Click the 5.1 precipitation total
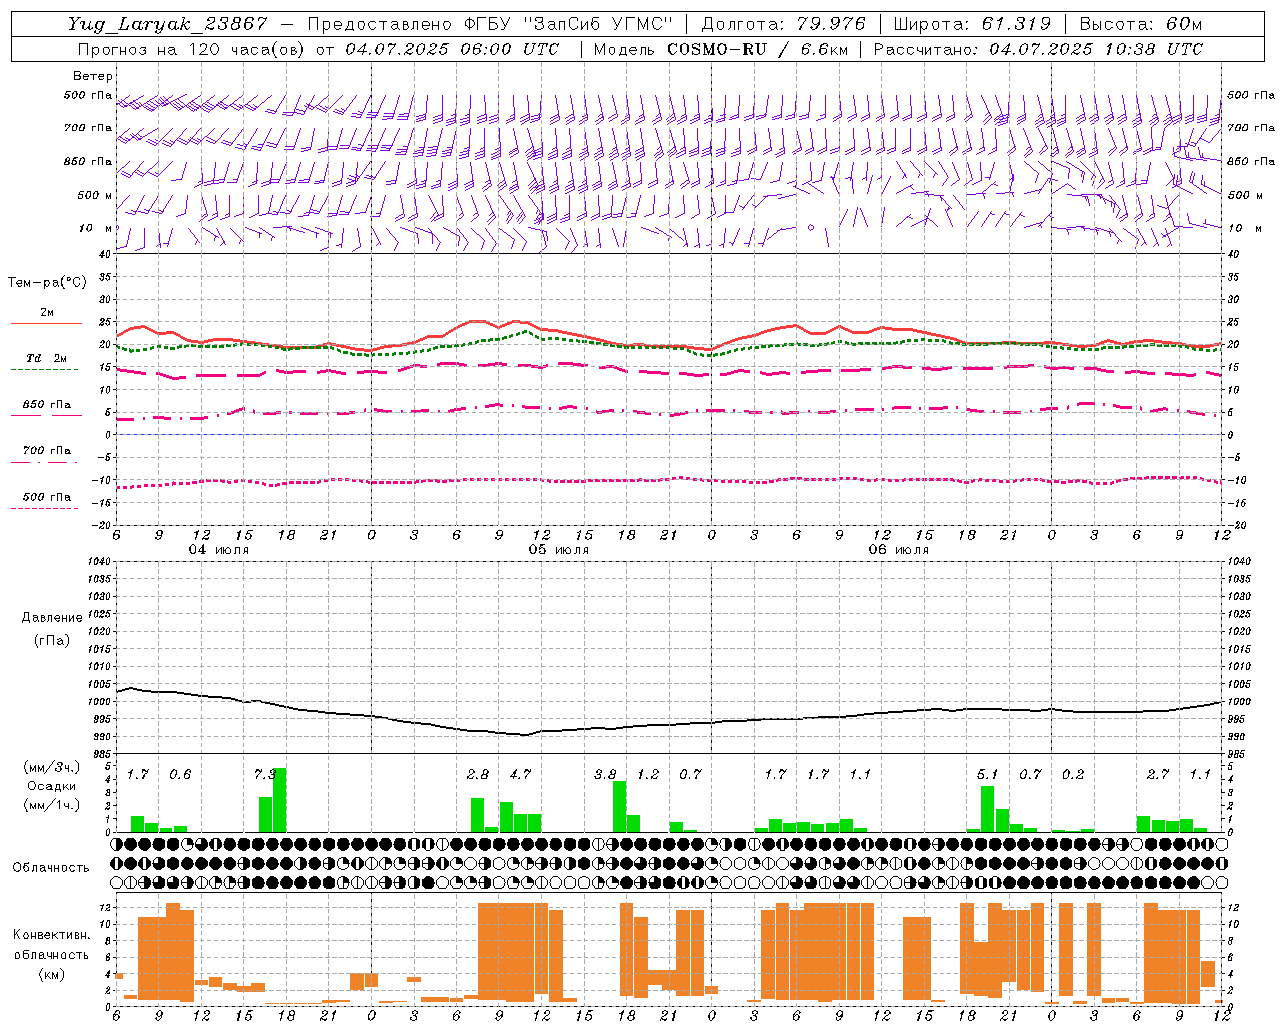The height and width of the screenshot is (1024, 1280). (x=987, y=774)
